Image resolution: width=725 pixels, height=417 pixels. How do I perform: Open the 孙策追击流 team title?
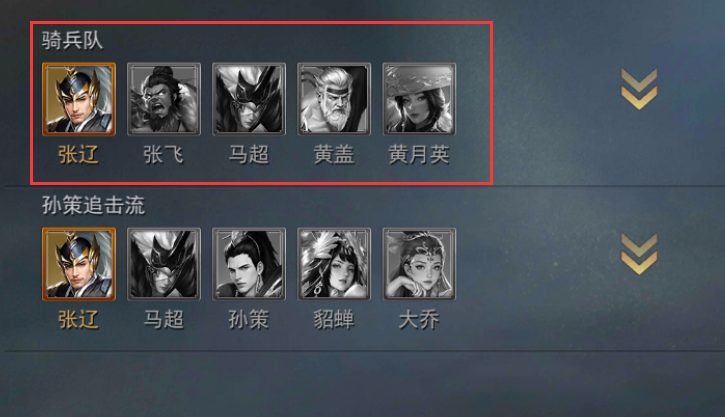point(93,205)
